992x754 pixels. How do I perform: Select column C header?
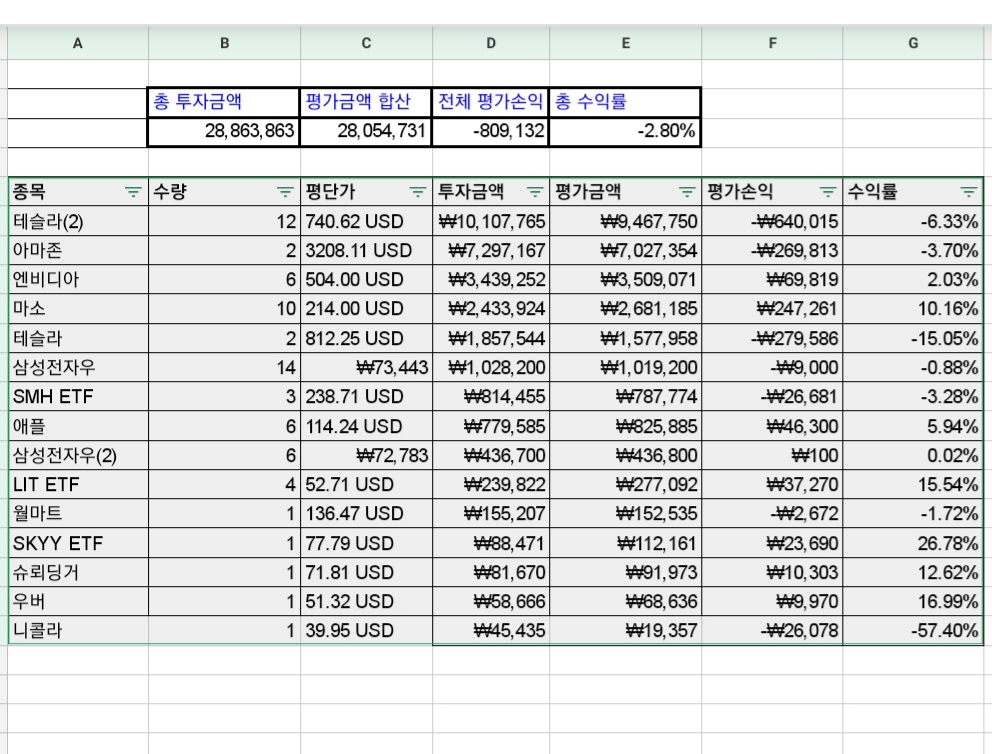click(x=366, y=43)
